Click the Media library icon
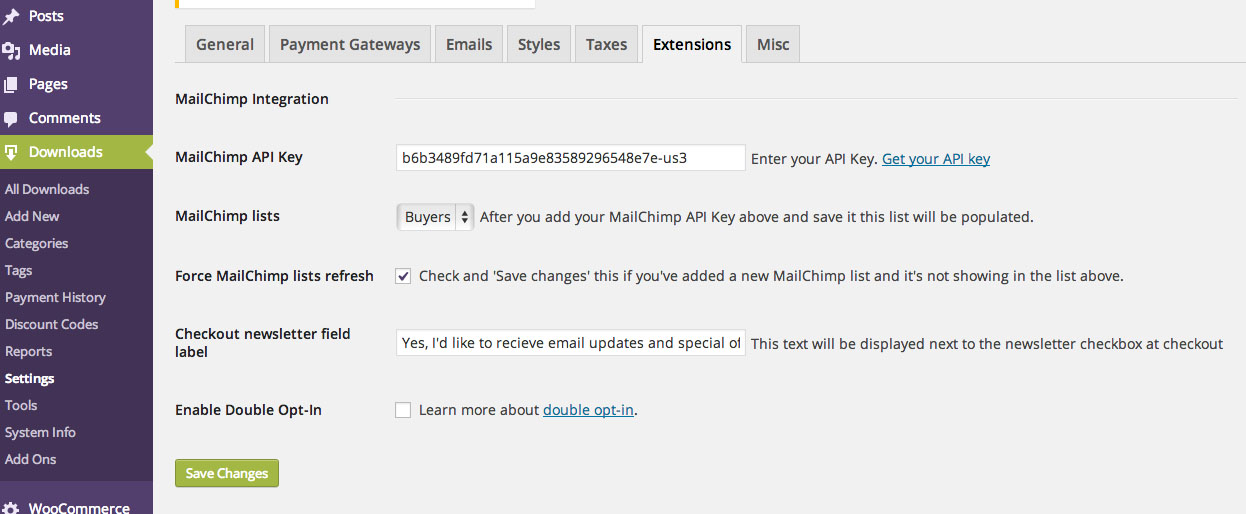 (11, 50)
